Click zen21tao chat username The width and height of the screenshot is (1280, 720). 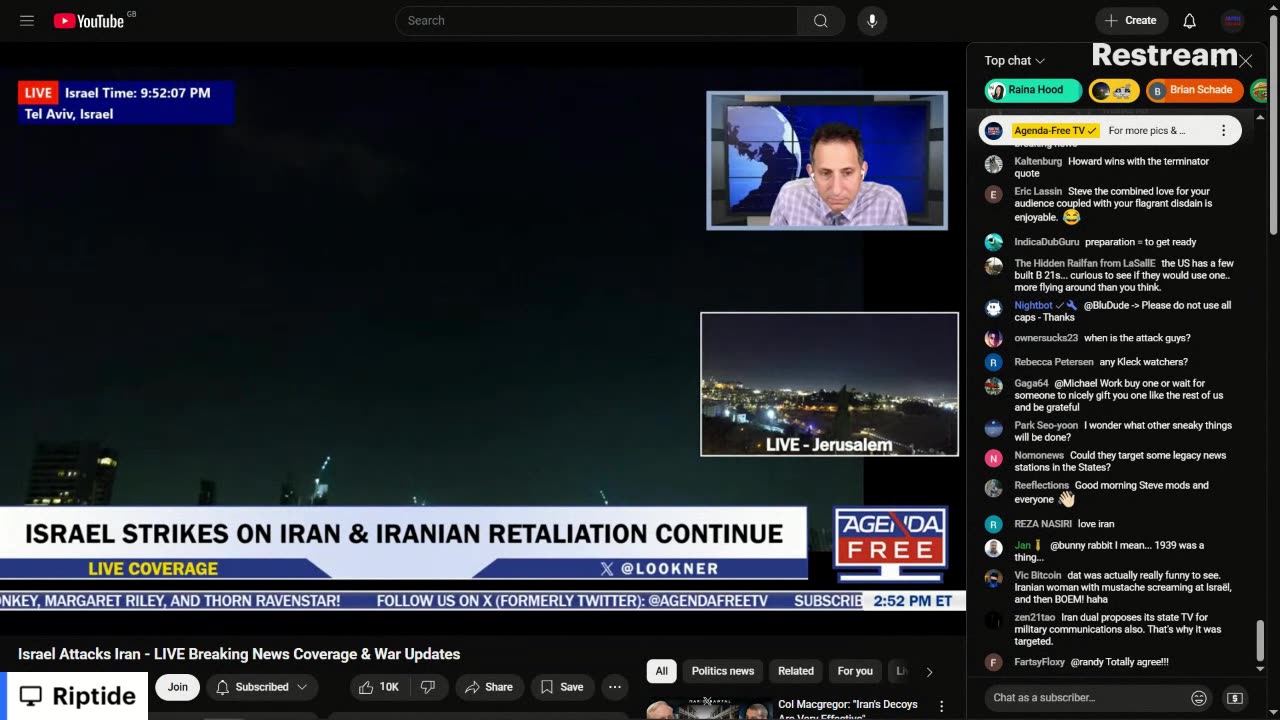[1034, 618]
